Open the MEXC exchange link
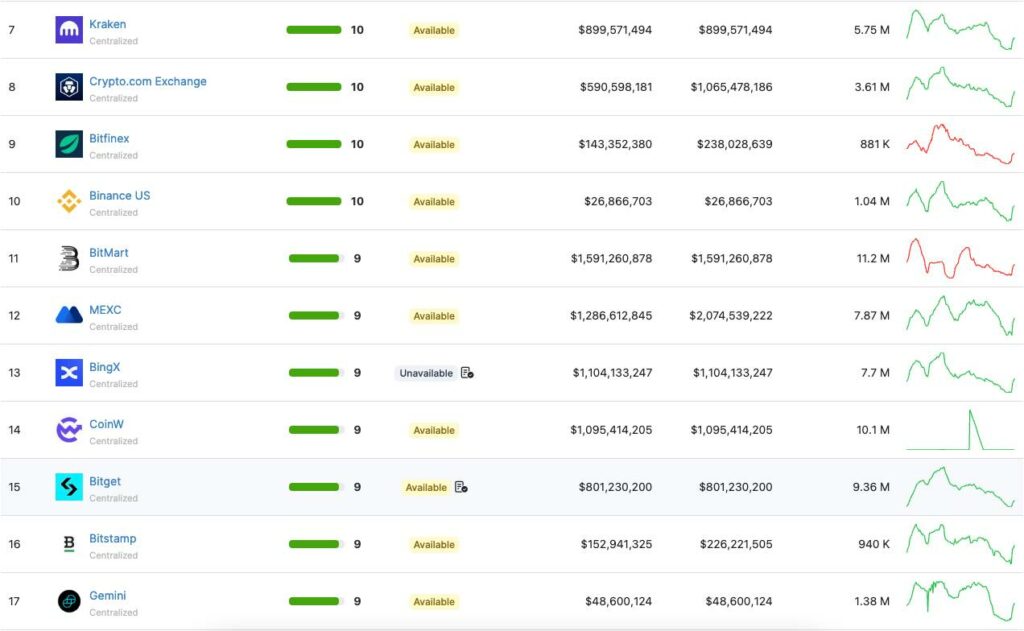This screenshot has width=1024, height=631. [x=105, y=310]
